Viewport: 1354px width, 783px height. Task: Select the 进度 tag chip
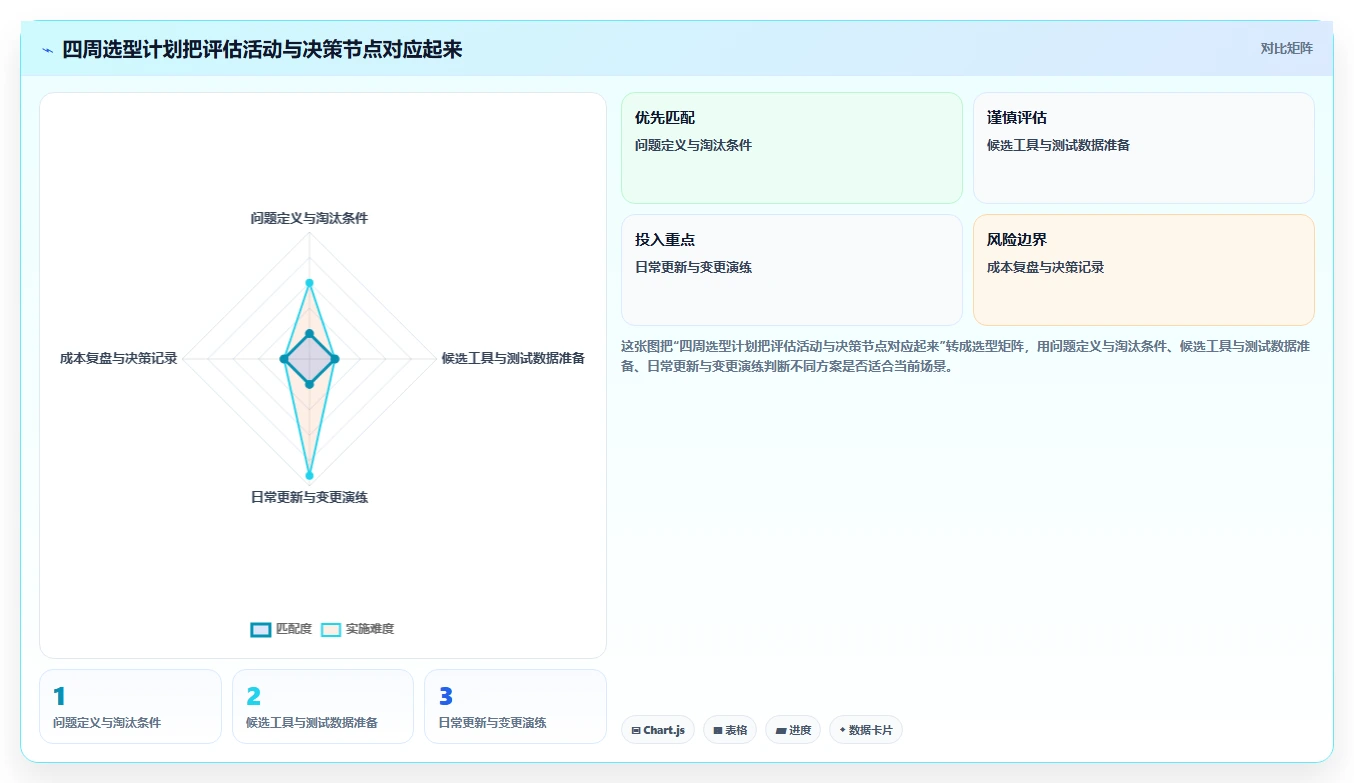[793, 730]
